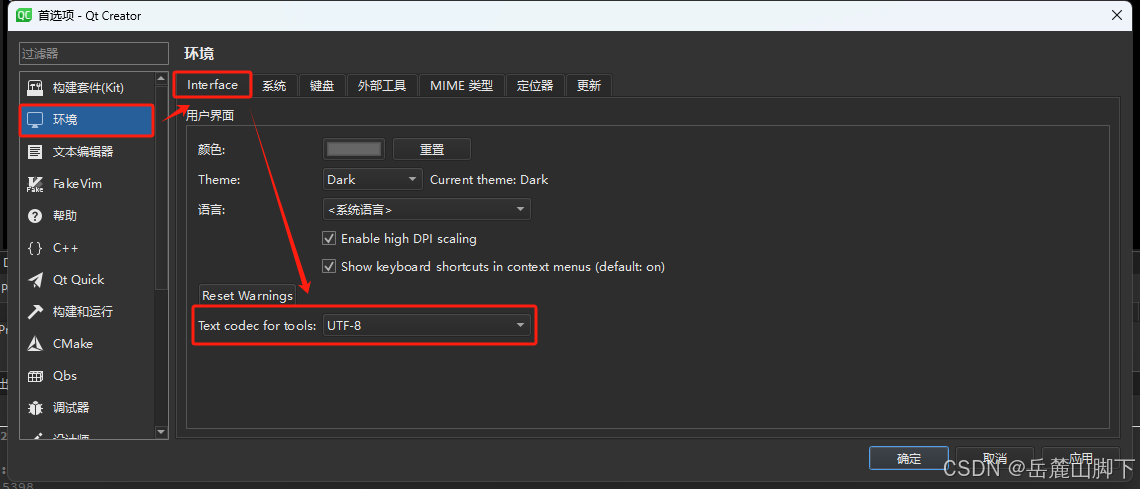Click the CMake triangle icon
1140x489 pixels.
(35, 344)
